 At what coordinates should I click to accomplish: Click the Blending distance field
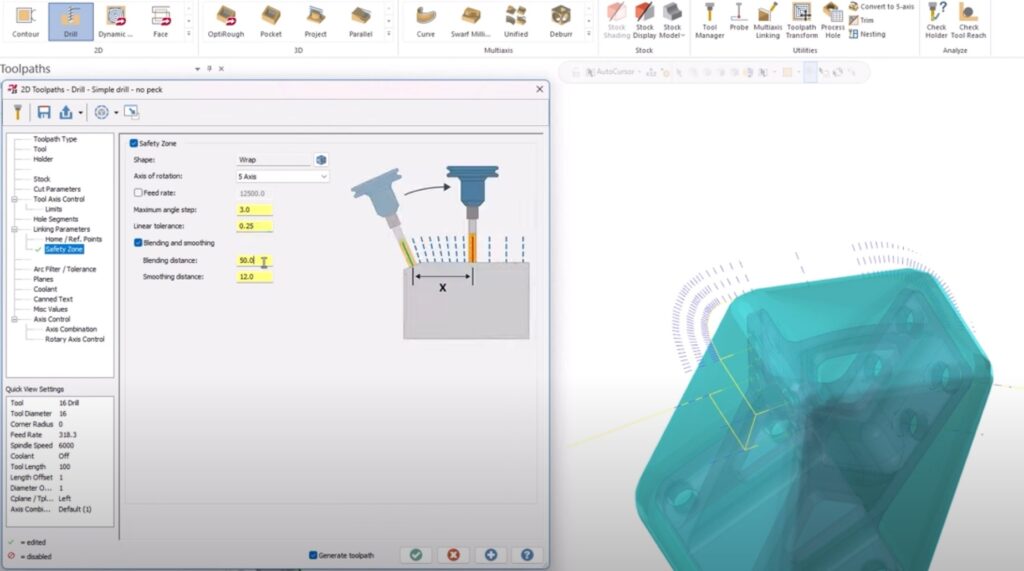[x=255, y=260]
